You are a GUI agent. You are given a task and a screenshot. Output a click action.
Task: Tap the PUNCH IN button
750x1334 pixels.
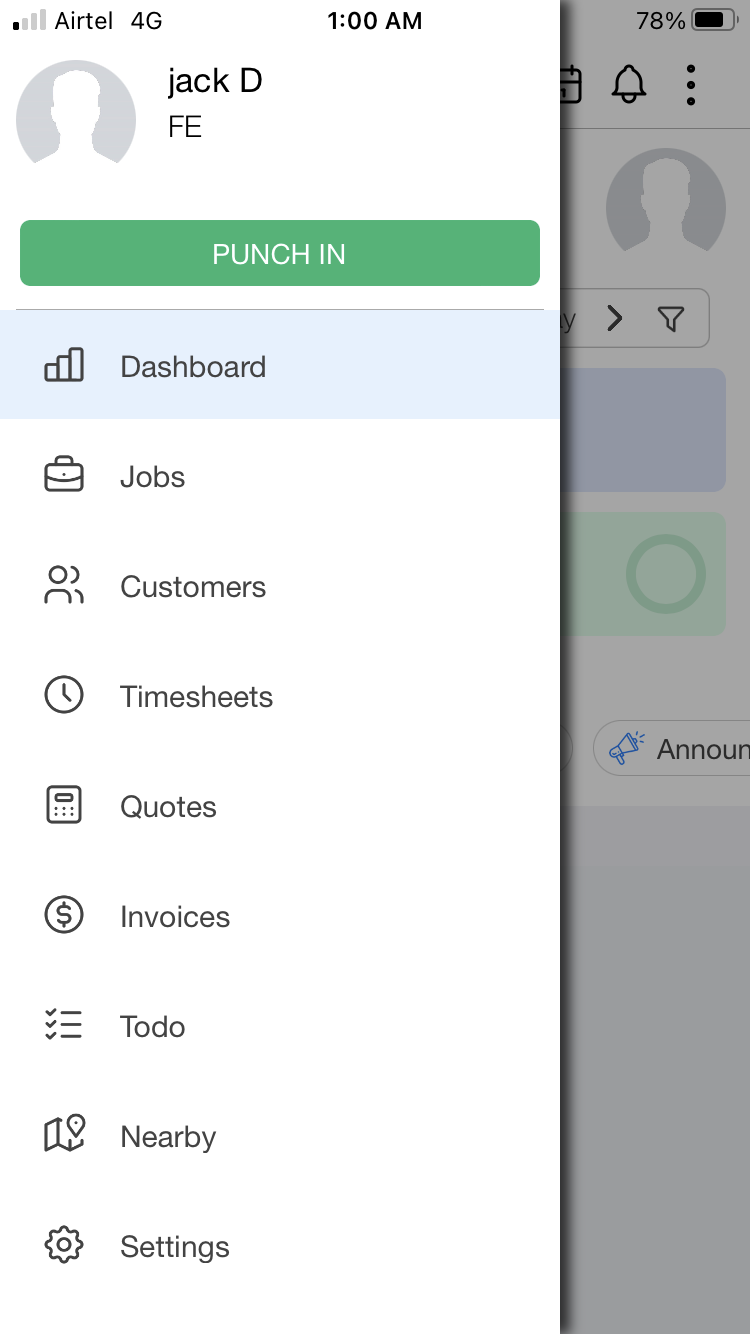(279, 253)
